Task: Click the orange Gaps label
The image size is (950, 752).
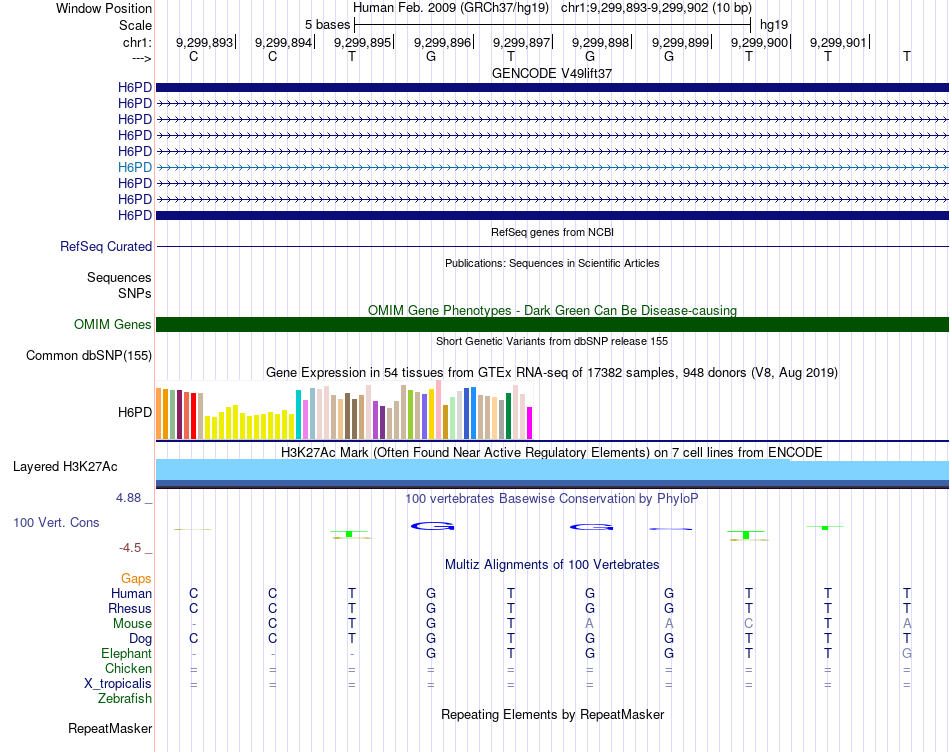Action: pyautogui.click(x=136, y=579)
